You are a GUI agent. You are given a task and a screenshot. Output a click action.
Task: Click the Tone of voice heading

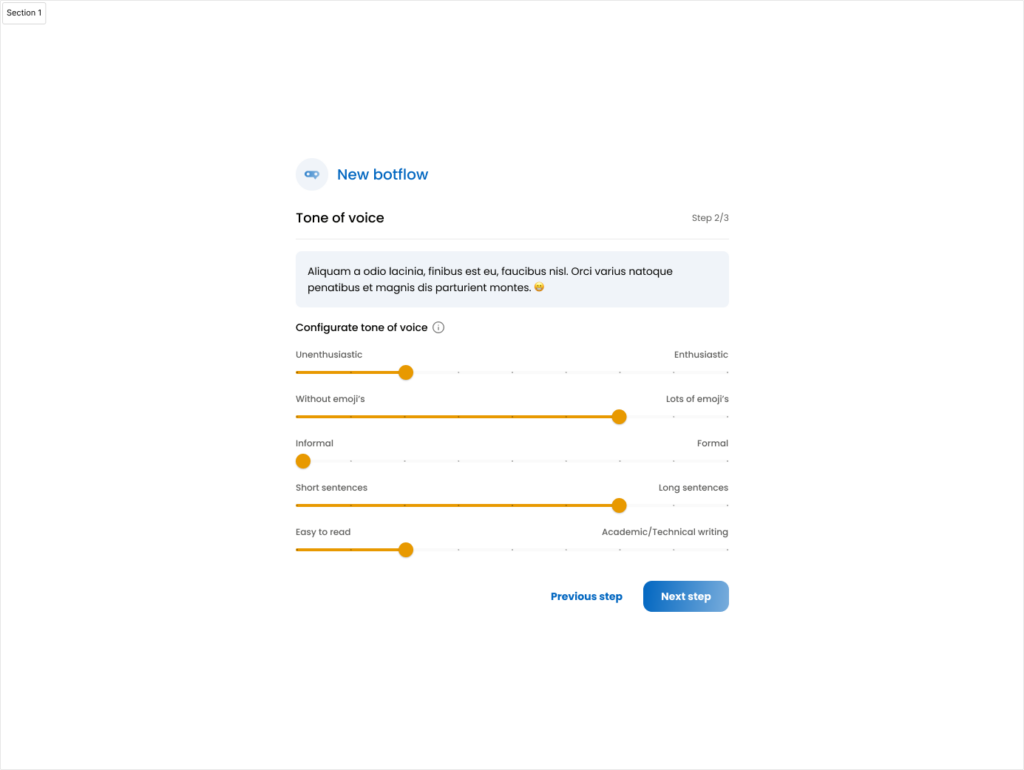pos(340,217)
